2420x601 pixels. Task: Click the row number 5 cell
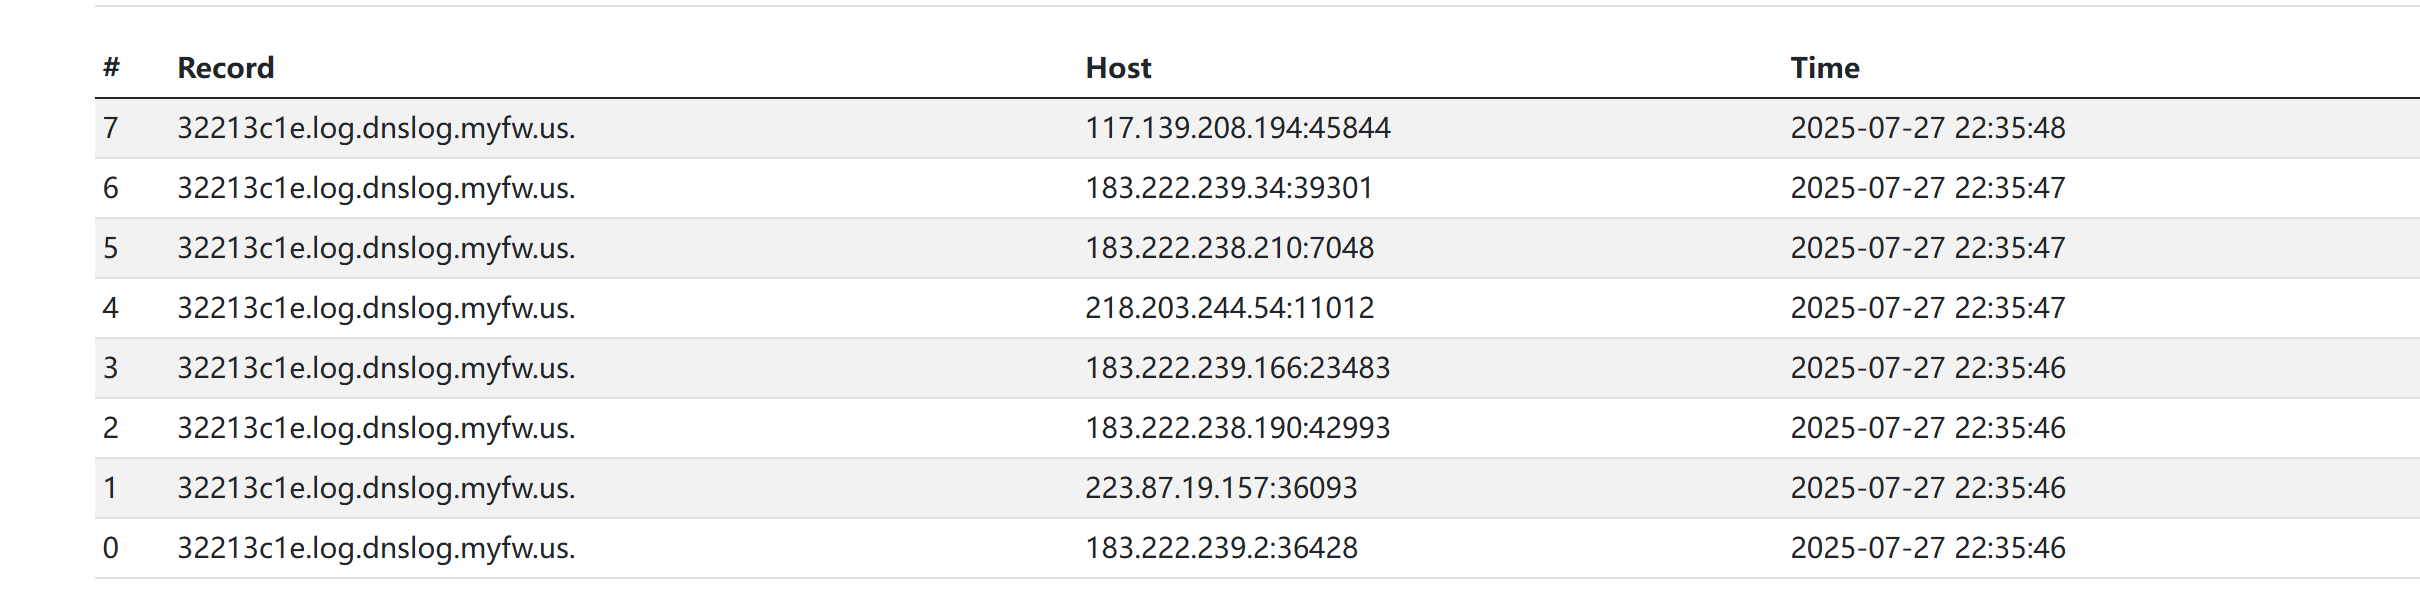click(x=111, y=248)
